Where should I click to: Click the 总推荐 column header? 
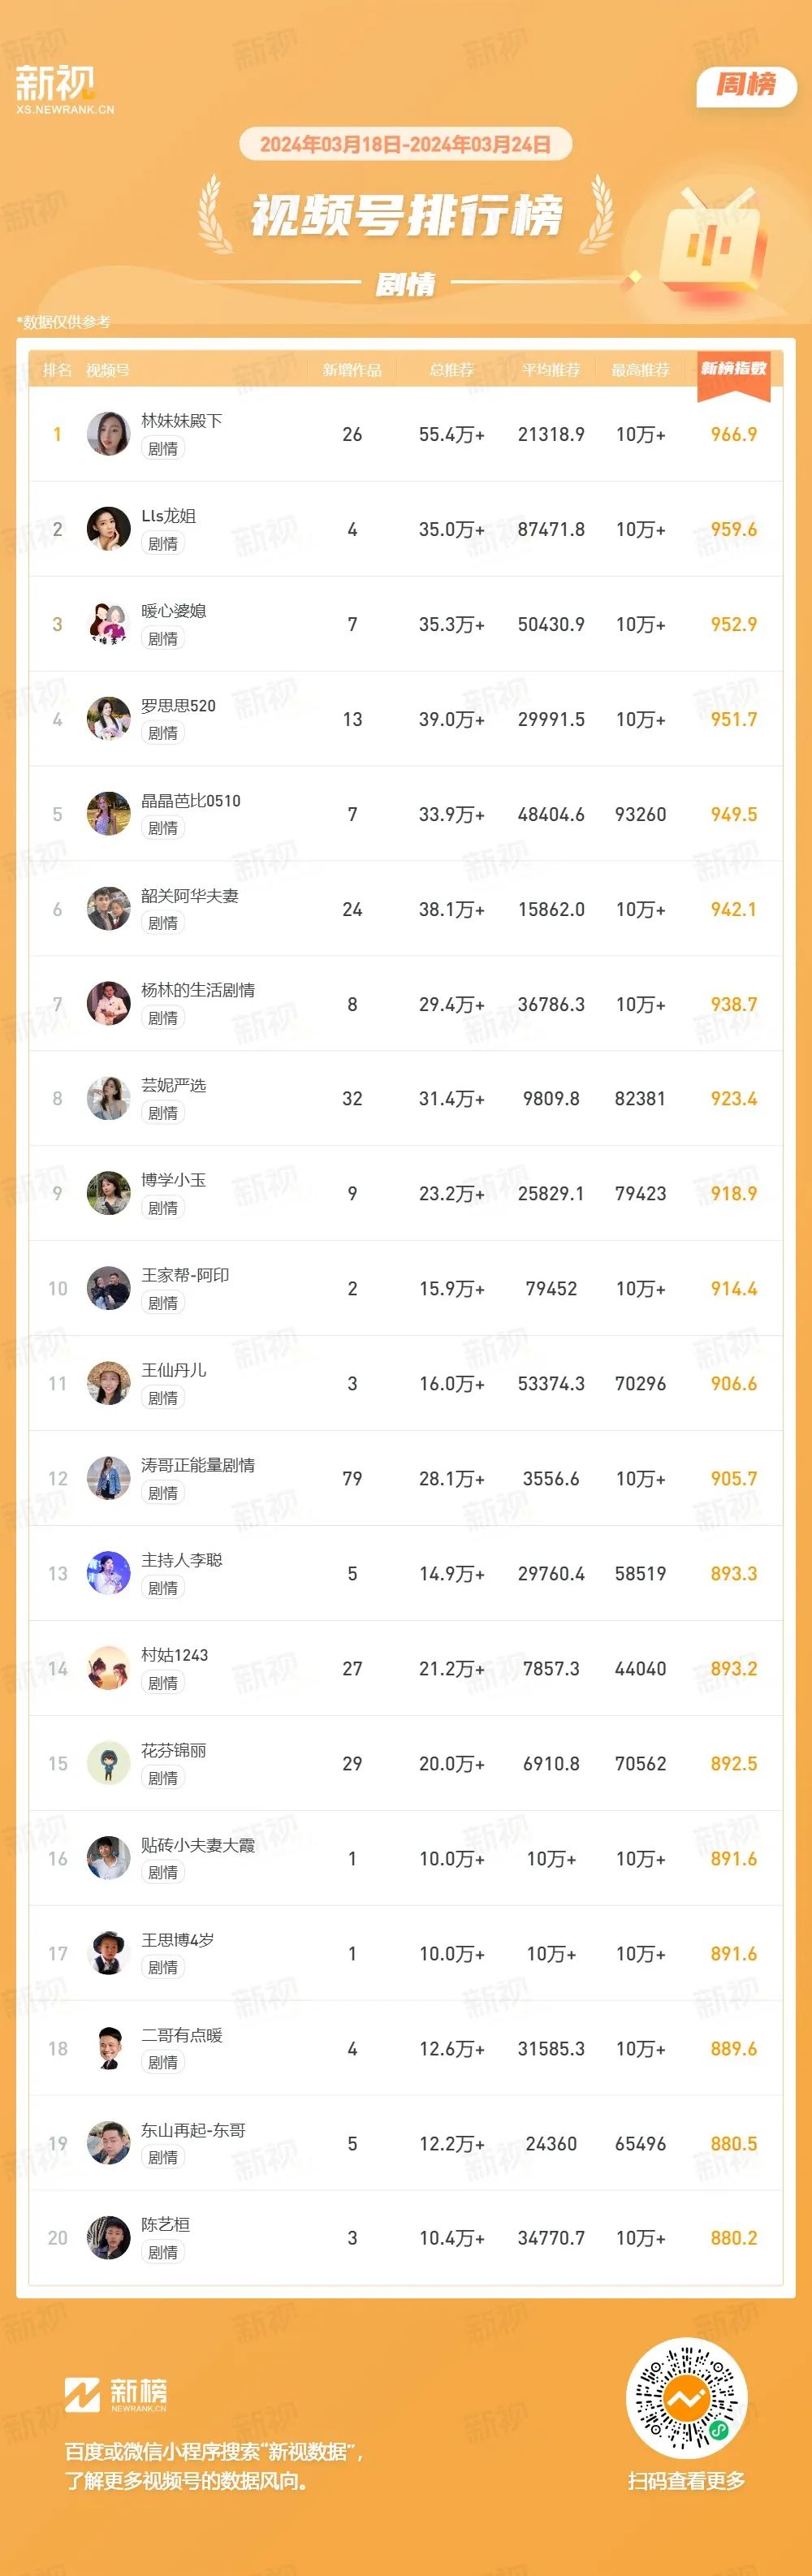point(452,370)
